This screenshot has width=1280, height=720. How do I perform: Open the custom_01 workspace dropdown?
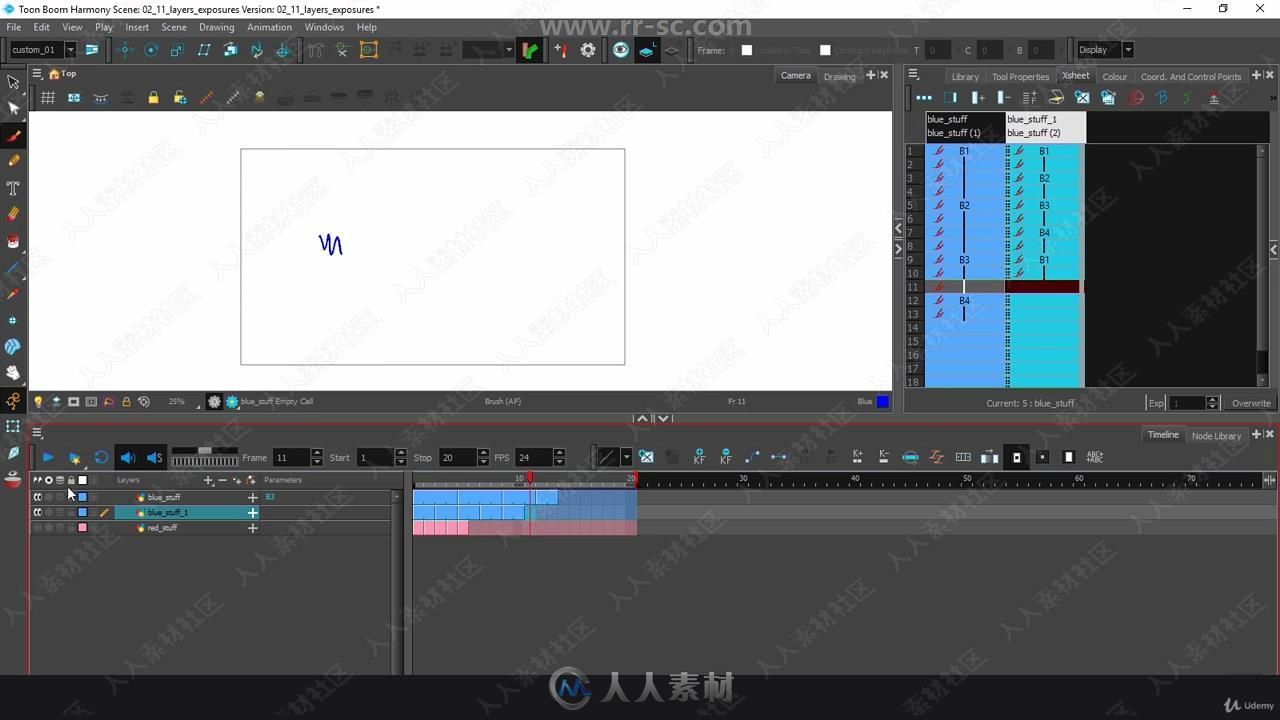pyautogui.click(x=70, y=50)
